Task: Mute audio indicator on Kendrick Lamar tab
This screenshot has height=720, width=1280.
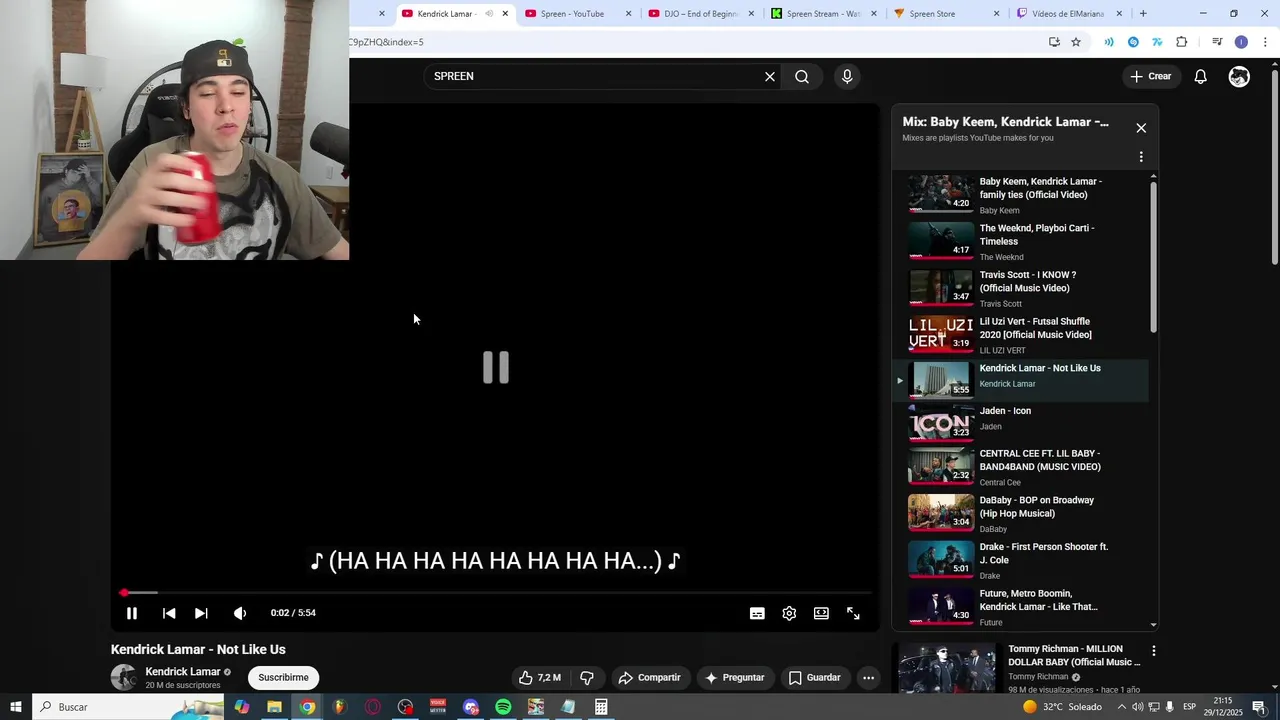Action: [489, 14]
